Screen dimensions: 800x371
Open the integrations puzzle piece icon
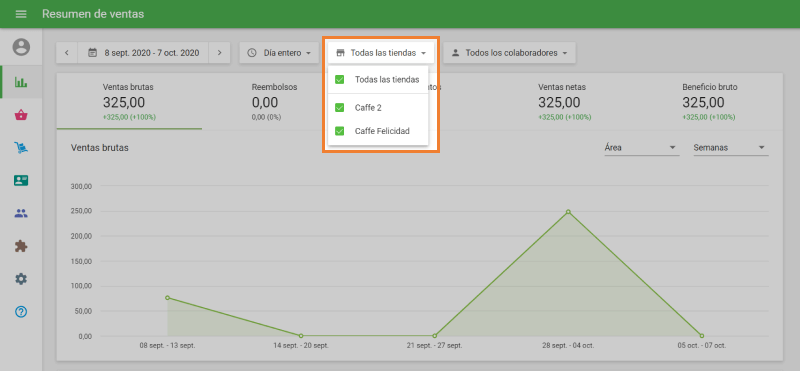click(x=21, y=246)
